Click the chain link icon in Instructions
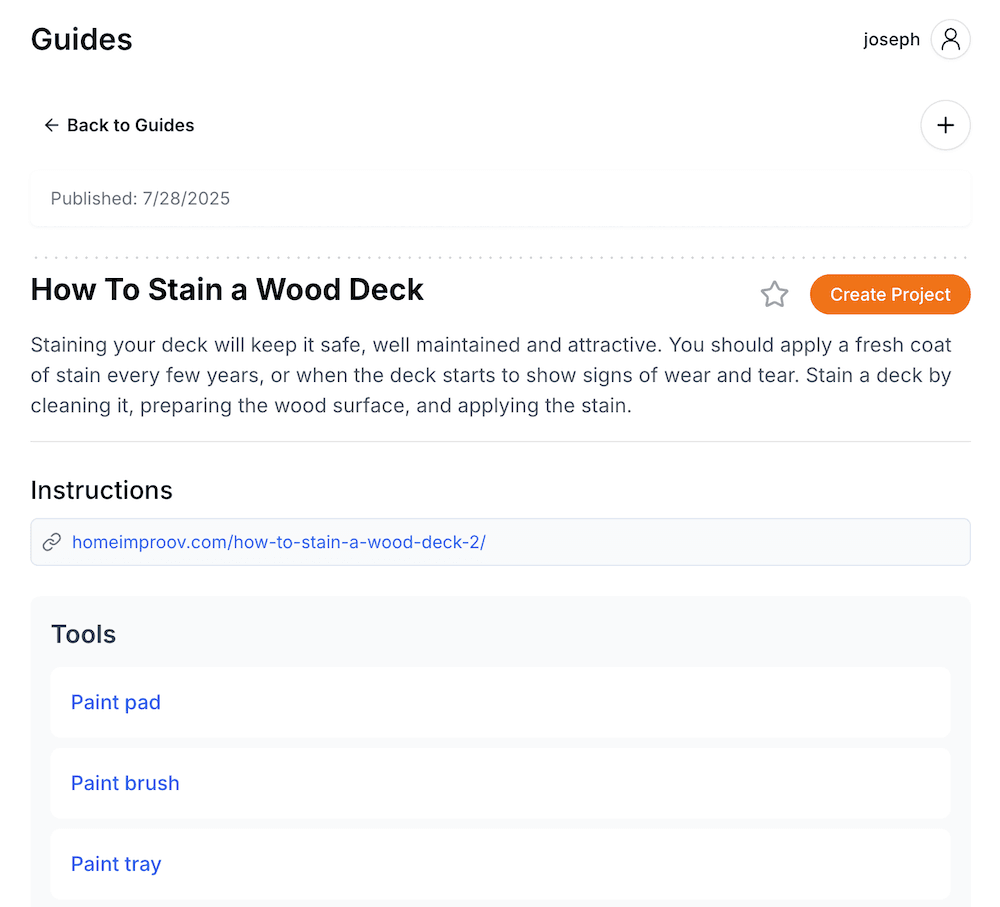This screenshot has width=1000, height=907. [x=52, y=542]
